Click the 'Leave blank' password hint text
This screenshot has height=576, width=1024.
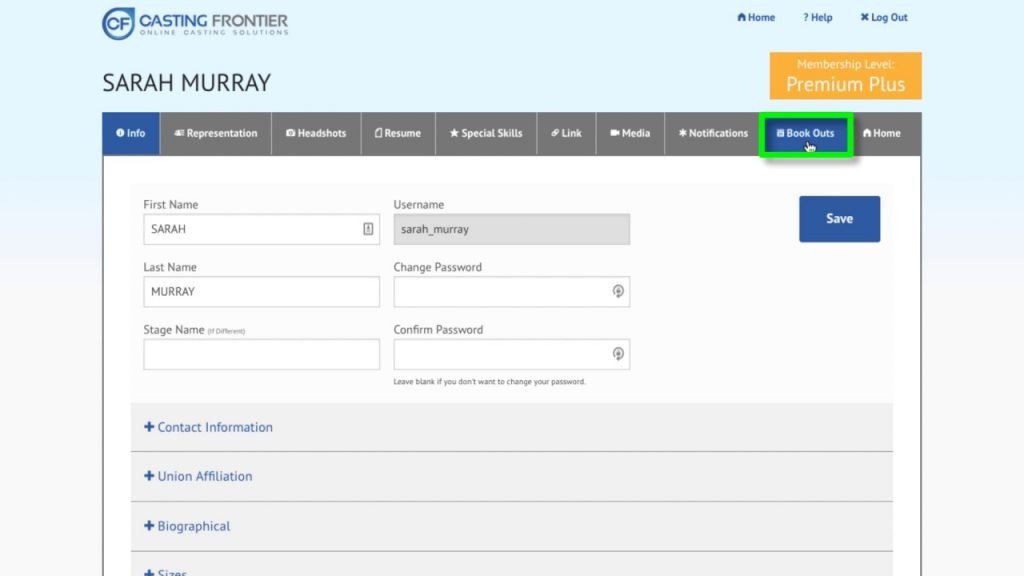489,381
